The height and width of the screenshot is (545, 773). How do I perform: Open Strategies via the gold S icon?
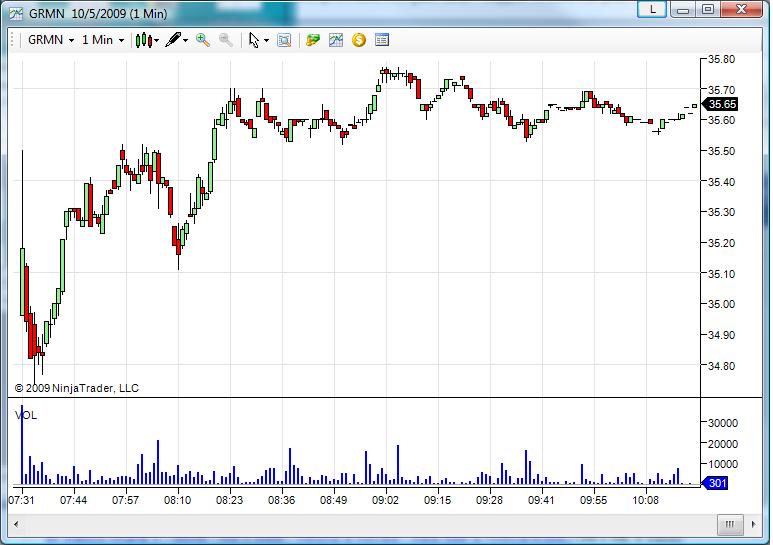click(359, 40)
